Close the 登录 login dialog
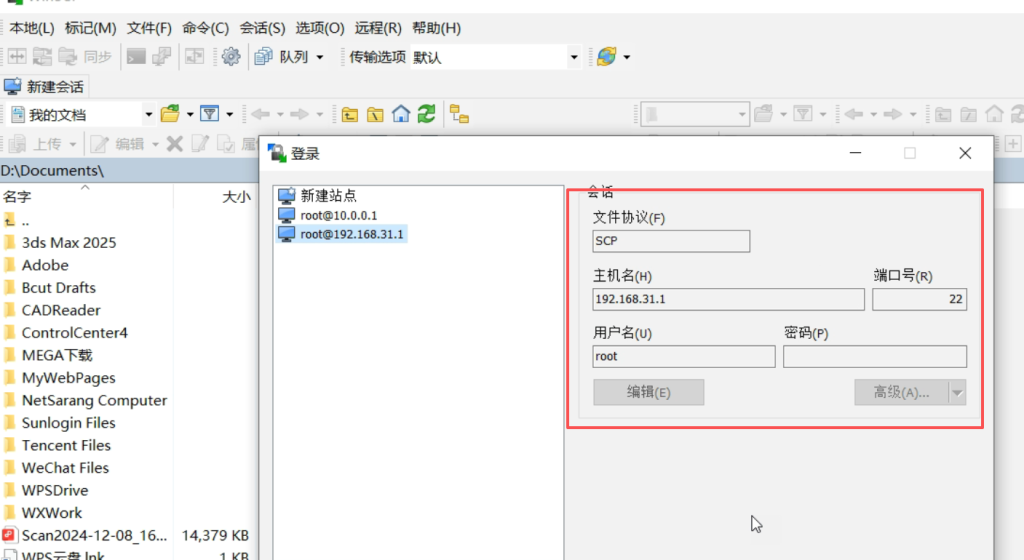Viewport: 1024px width, 560px height. point(965,153)
